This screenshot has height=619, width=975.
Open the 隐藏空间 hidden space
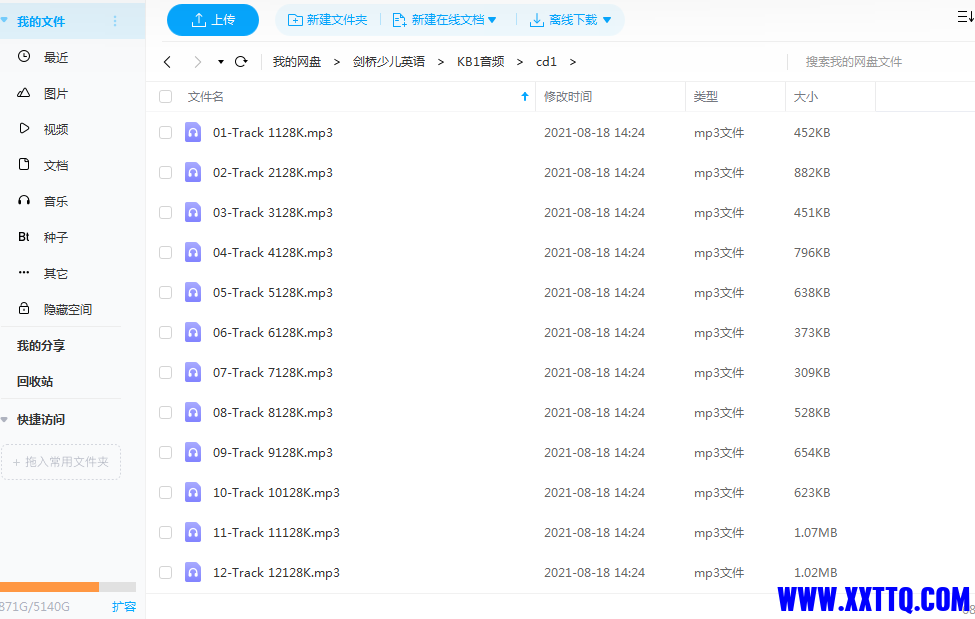pyautogui.click(x=67, y=309)
